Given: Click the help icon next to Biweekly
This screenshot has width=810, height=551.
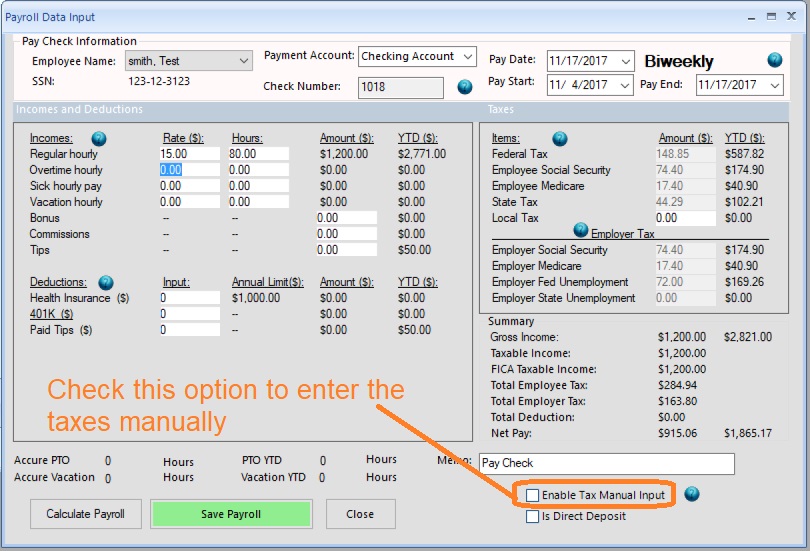Looking at the screenshot, I should (775, 60).
